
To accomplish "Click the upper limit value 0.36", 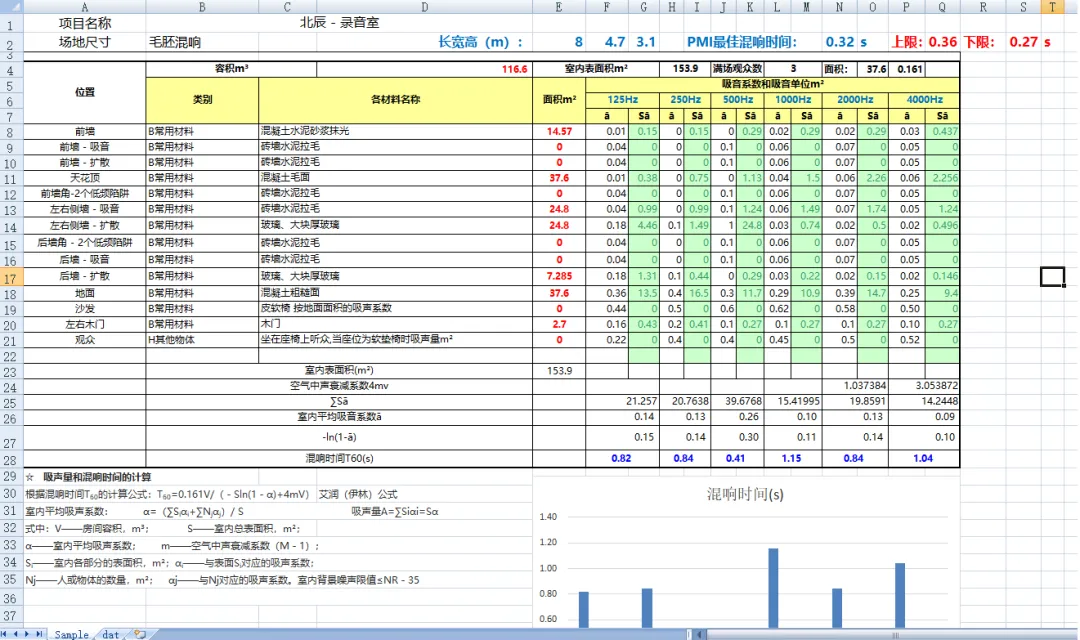I will point(942,42).
